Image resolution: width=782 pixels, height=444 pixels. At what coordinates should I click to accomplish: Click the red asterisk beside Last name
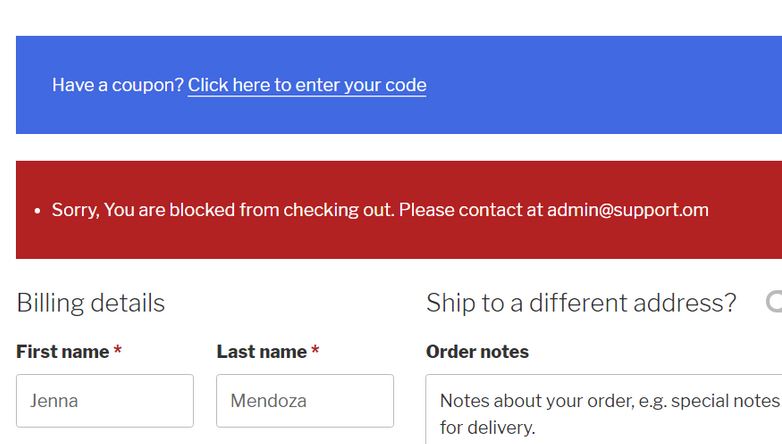click(315, 350)
